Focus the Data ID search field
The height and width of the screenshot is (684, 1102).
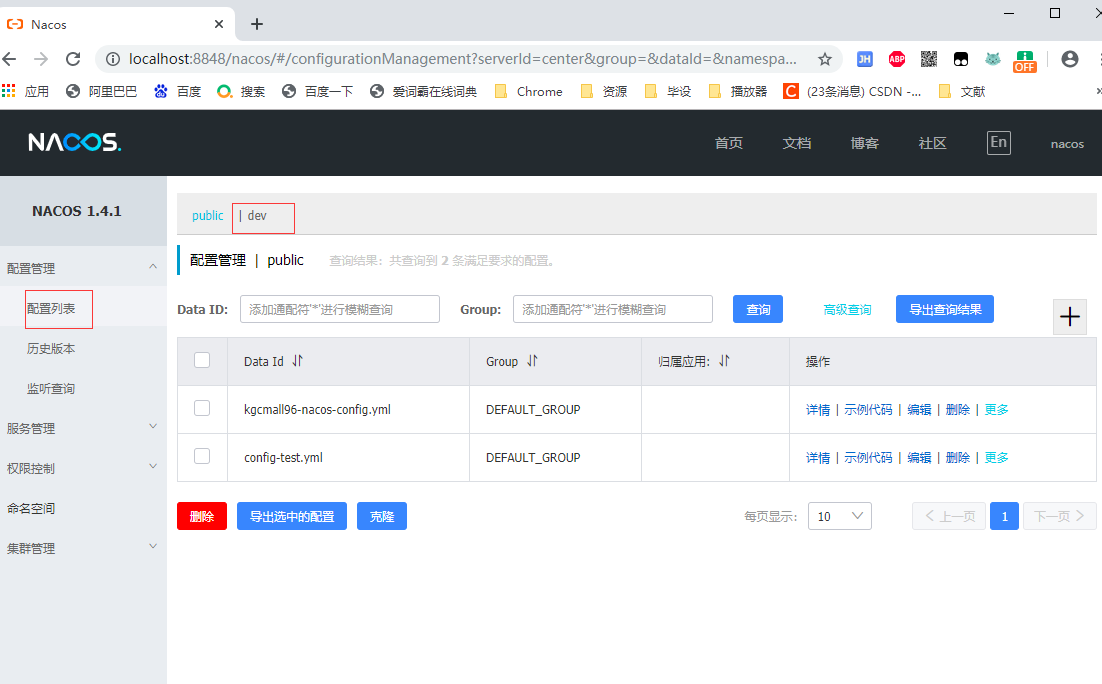tap(339, 309)
